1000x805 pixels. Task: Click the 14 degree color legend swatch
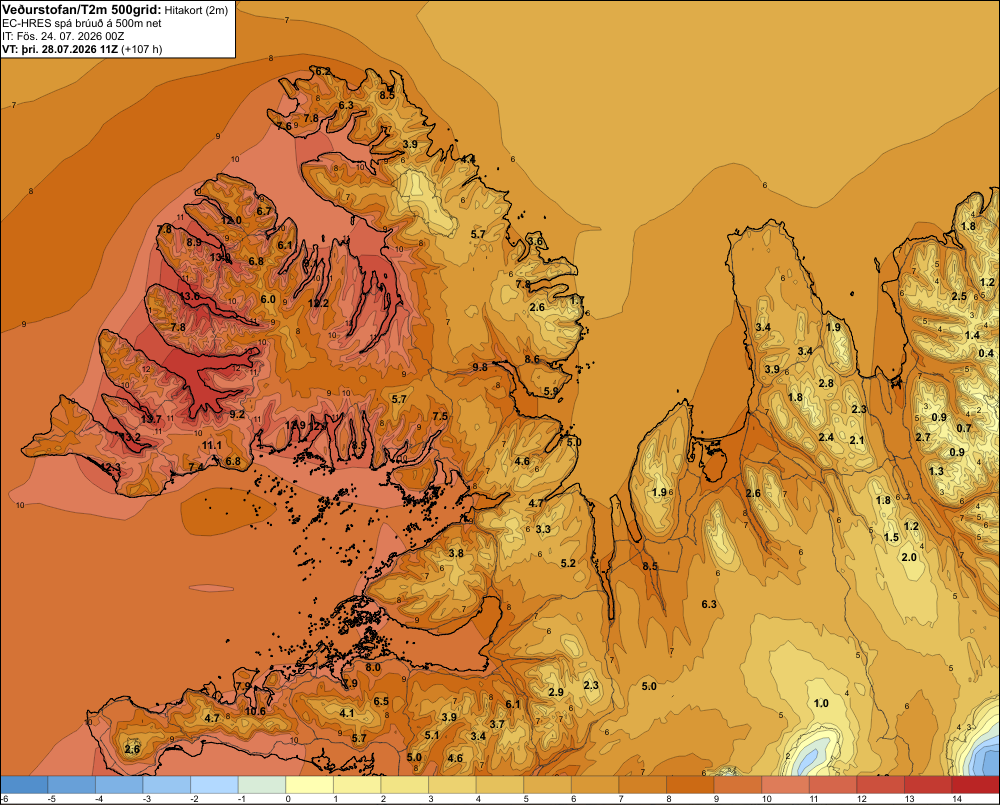(975, 784)
